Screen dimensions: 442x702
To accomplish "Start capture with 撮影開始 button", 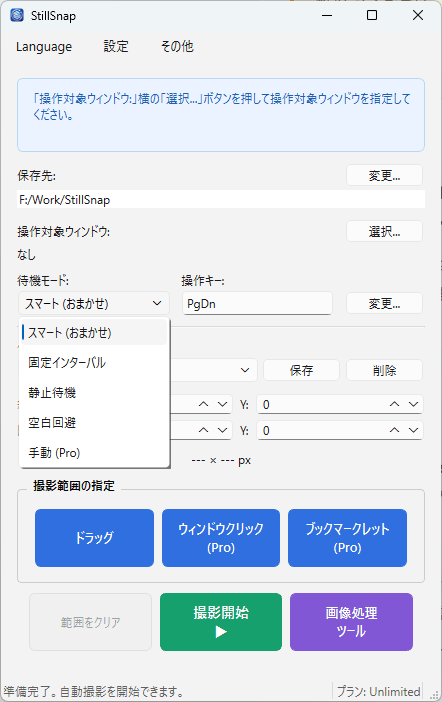I will point(221,622).
